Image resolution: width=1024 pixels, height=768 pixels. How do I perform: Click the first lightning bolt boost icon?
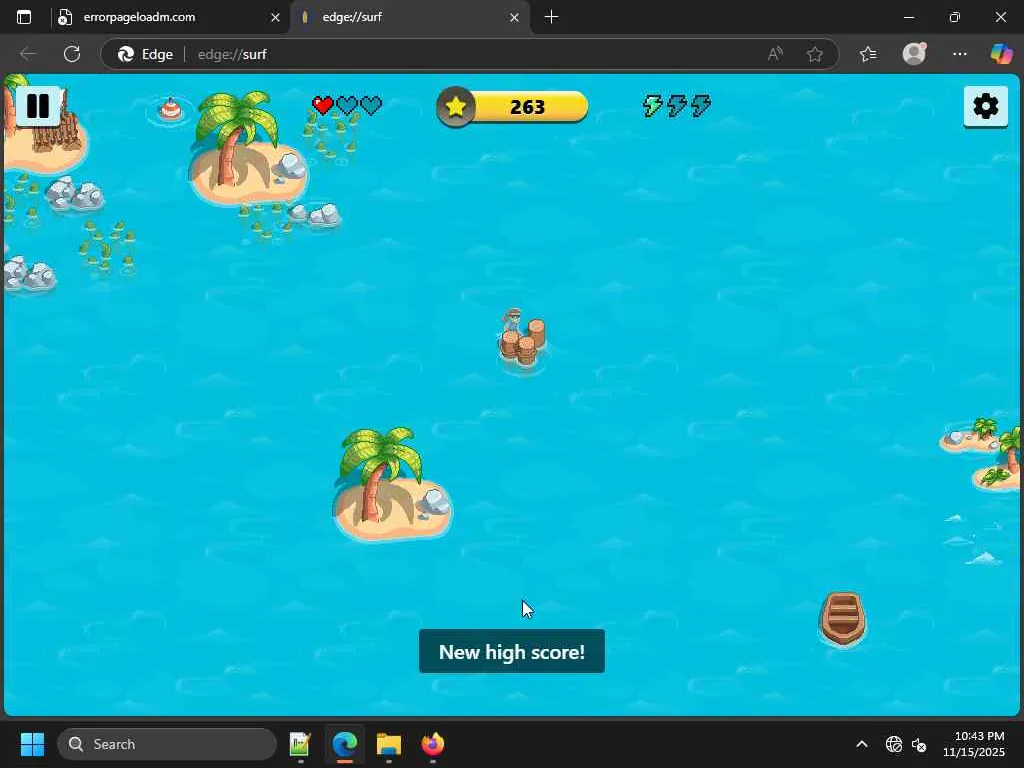coord(652,105)
